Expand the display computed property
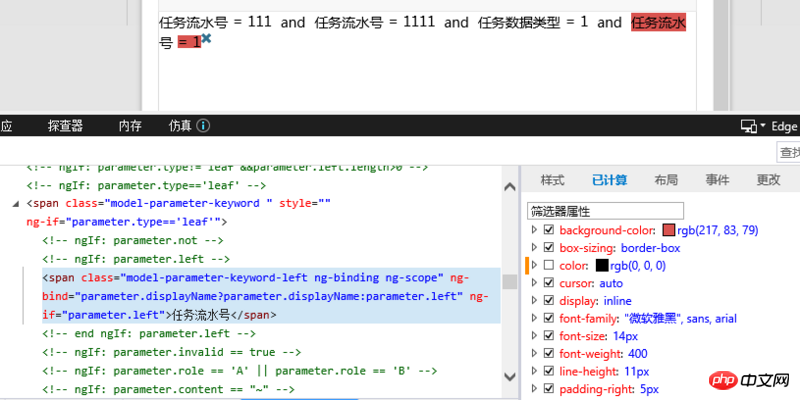Screen dimensions: 800x400 tap(534, 301)
